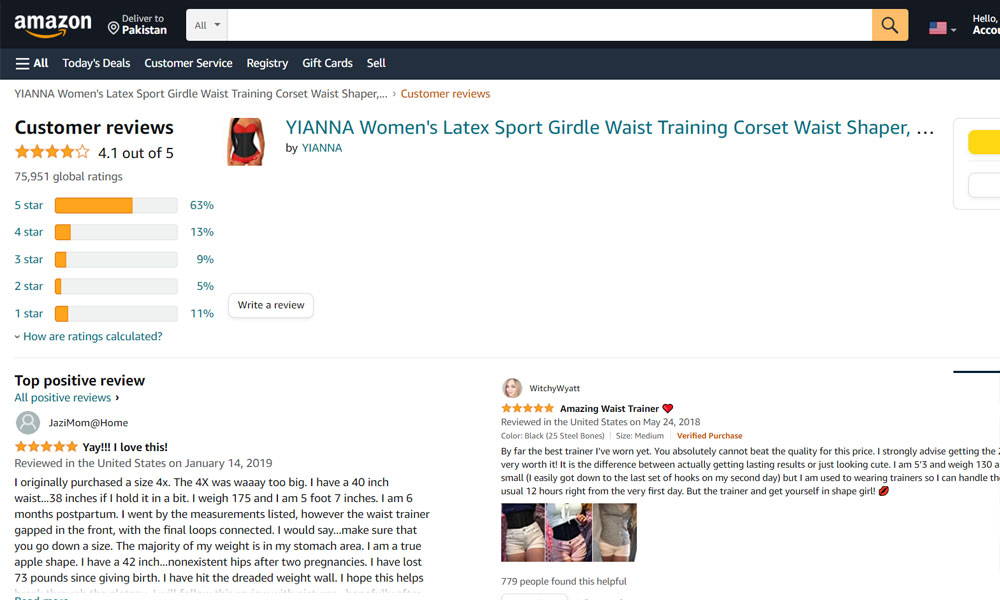This screenshot has width=1000, height=600.
Task: Open Today's Deals in navigation bar
Action: (96, 63)
